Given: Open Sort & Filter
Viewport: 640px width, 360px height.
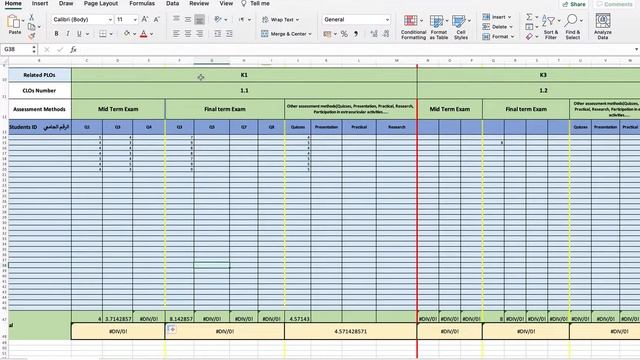Looking at the screenshot, I should click(551, 27).
